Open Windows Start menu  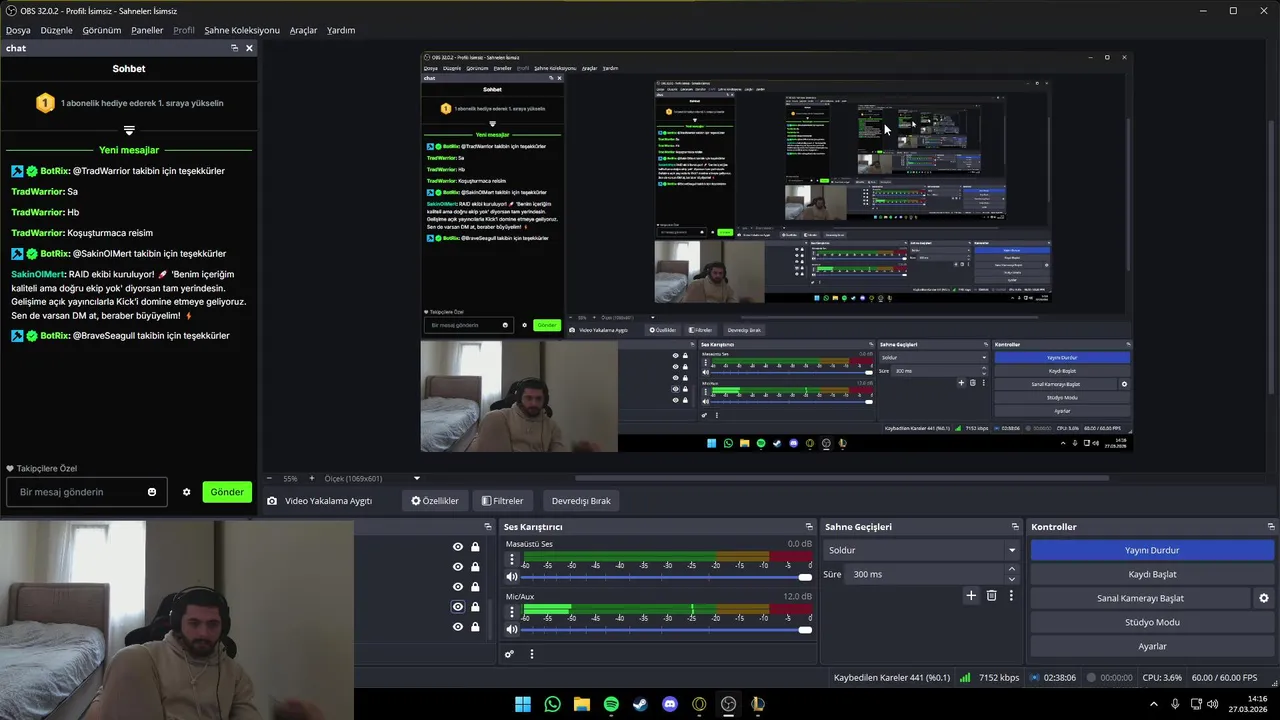[x=523, y=704]
